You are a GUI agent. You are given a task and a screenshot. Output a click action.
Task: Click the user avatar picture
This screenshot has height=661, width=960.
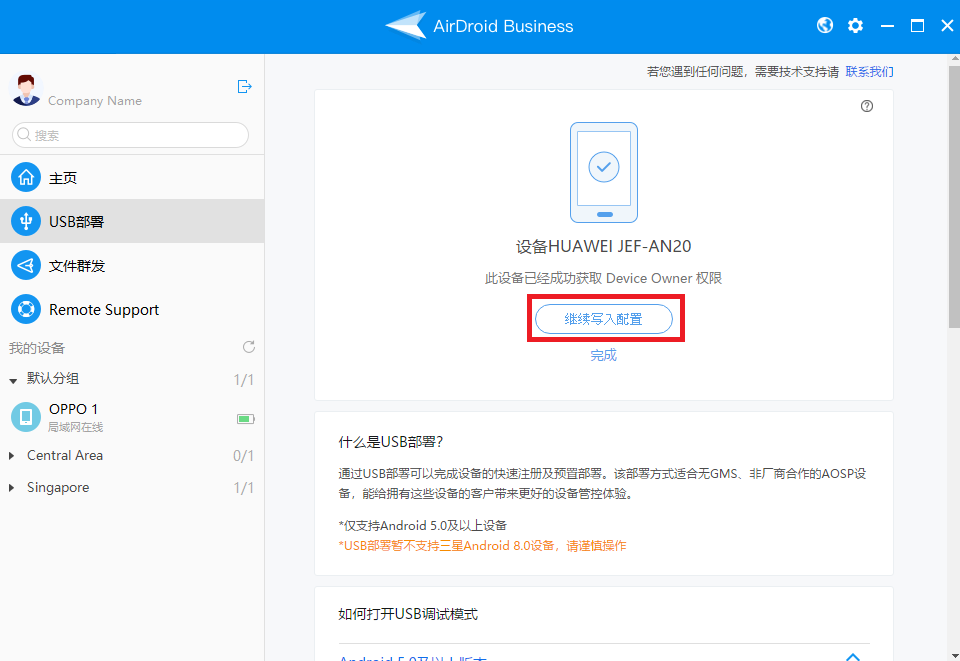click(x=26, y=90)
